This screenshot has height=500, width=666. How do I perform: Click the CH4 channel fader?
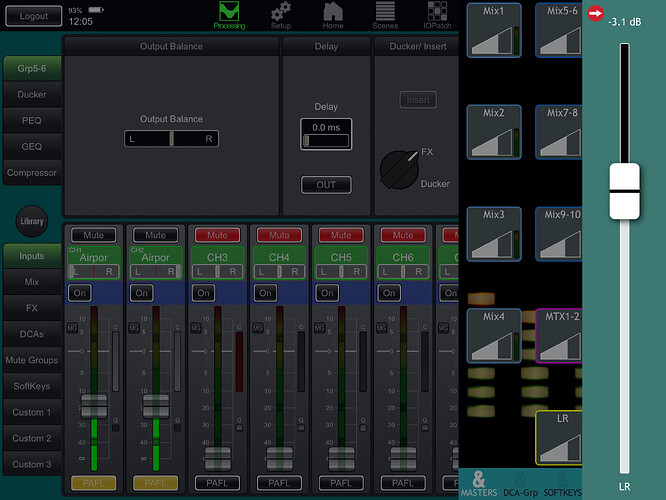[279, 459]
